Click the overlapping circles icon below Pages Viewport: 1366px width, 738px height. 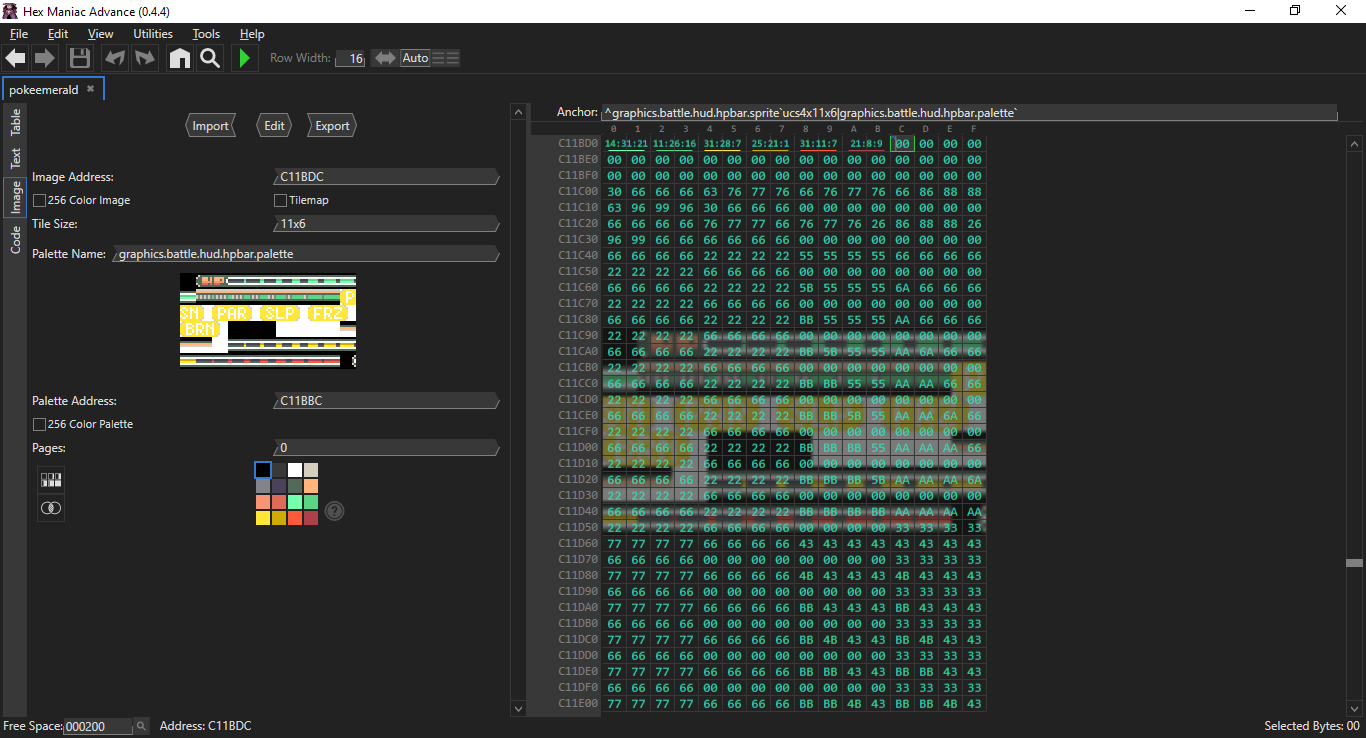[x=51, y=508]
